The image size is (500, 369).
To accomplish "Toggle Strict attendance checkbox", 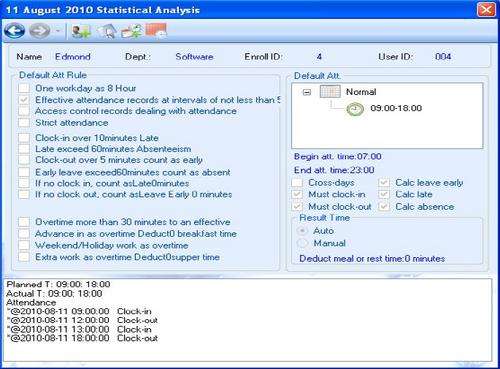I will pos(24,123).
